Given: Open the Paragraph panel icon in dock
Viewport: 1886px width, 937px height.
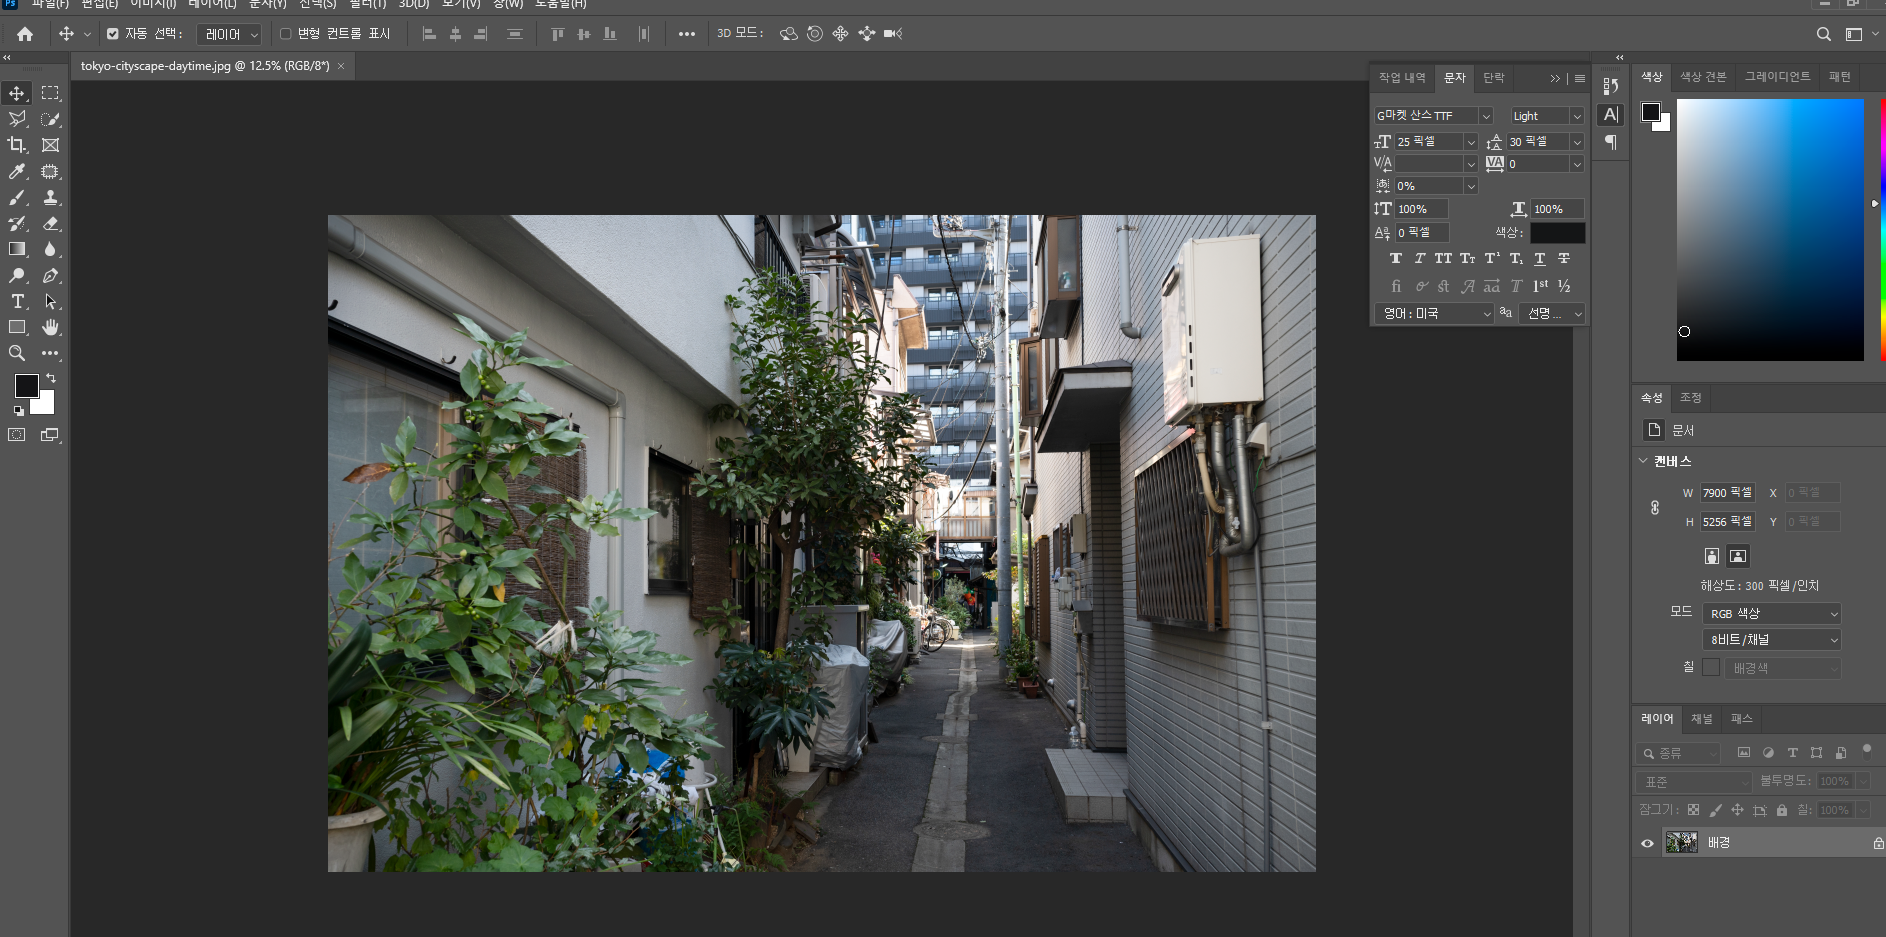Looking at the screenshot, I should click(1610, 142).
